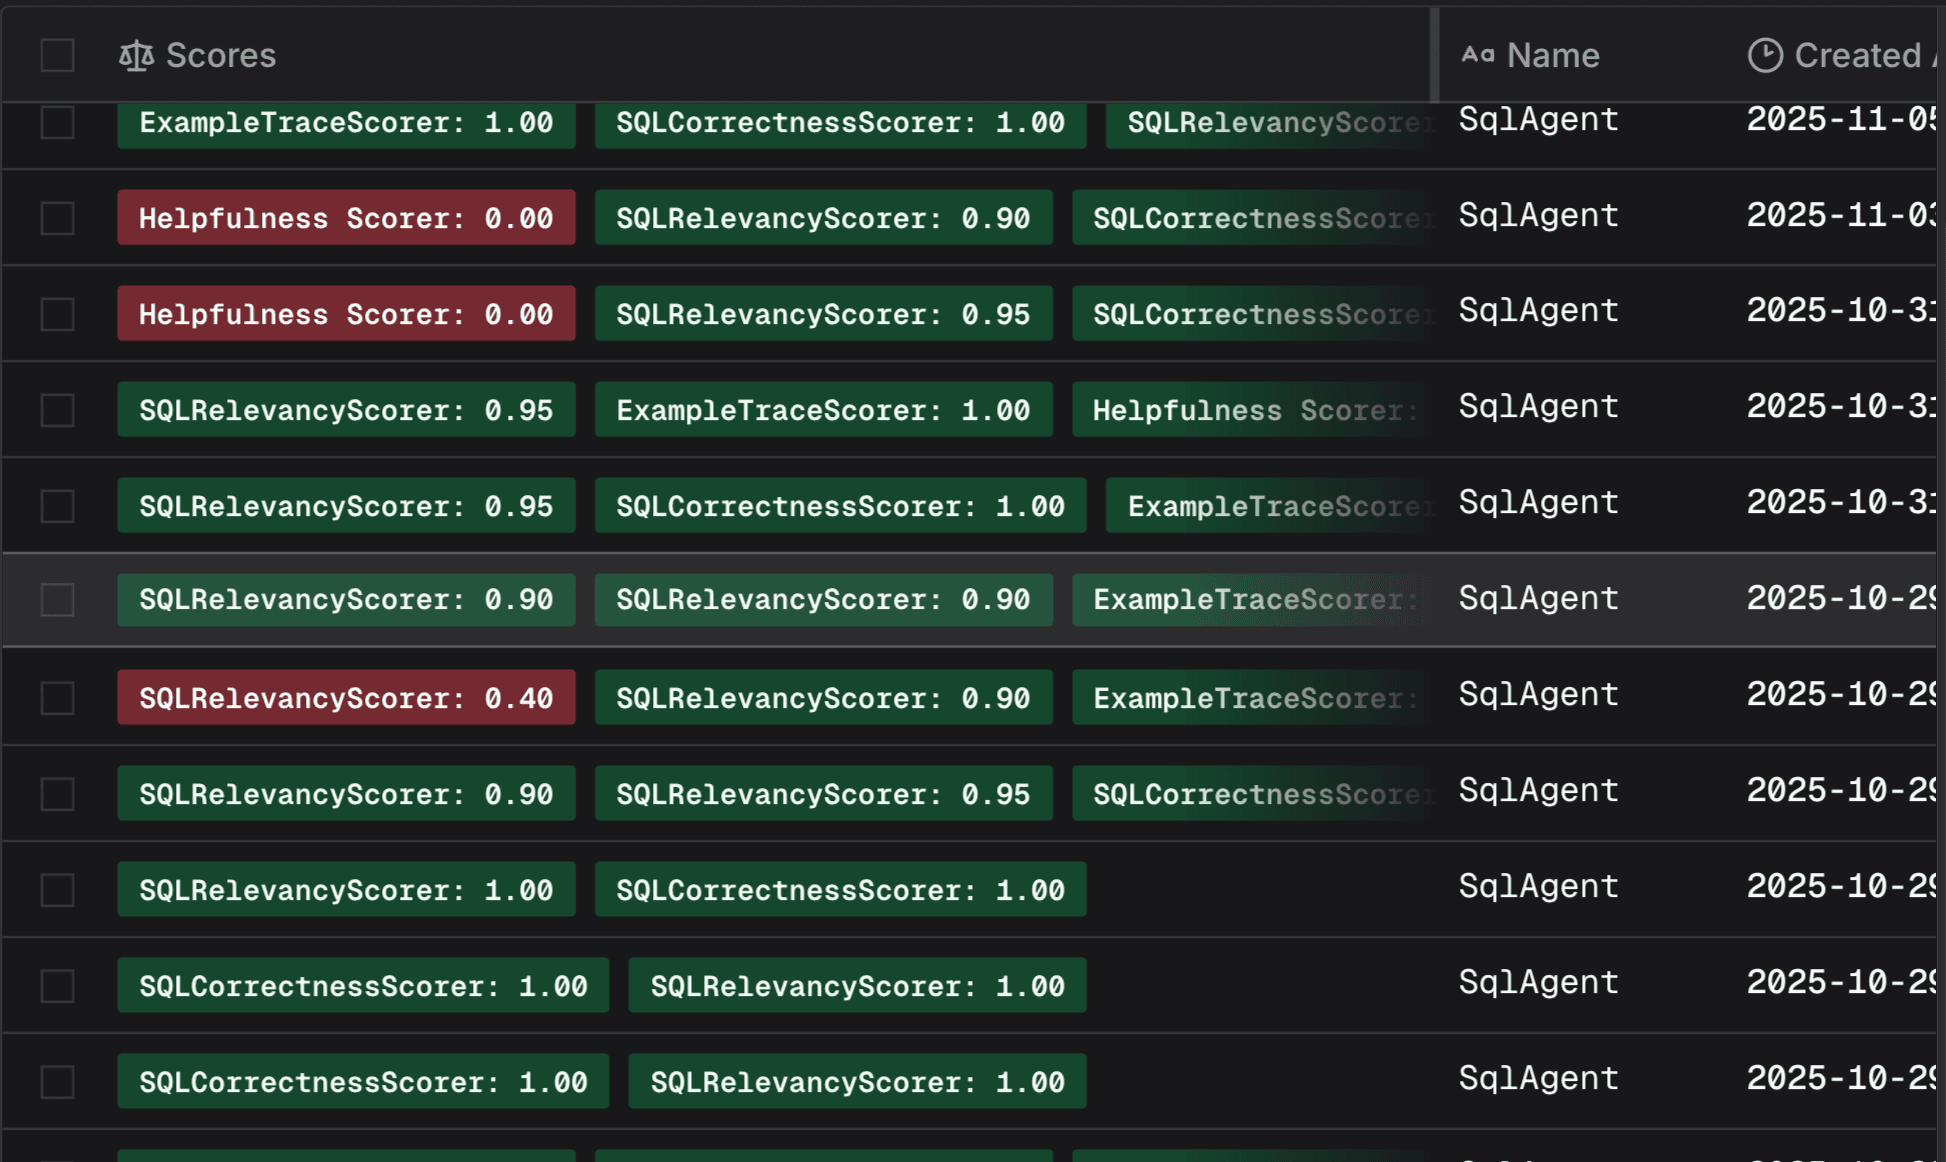Click the Created column header text
1946x1162 pixels.
pos(1856,56)
